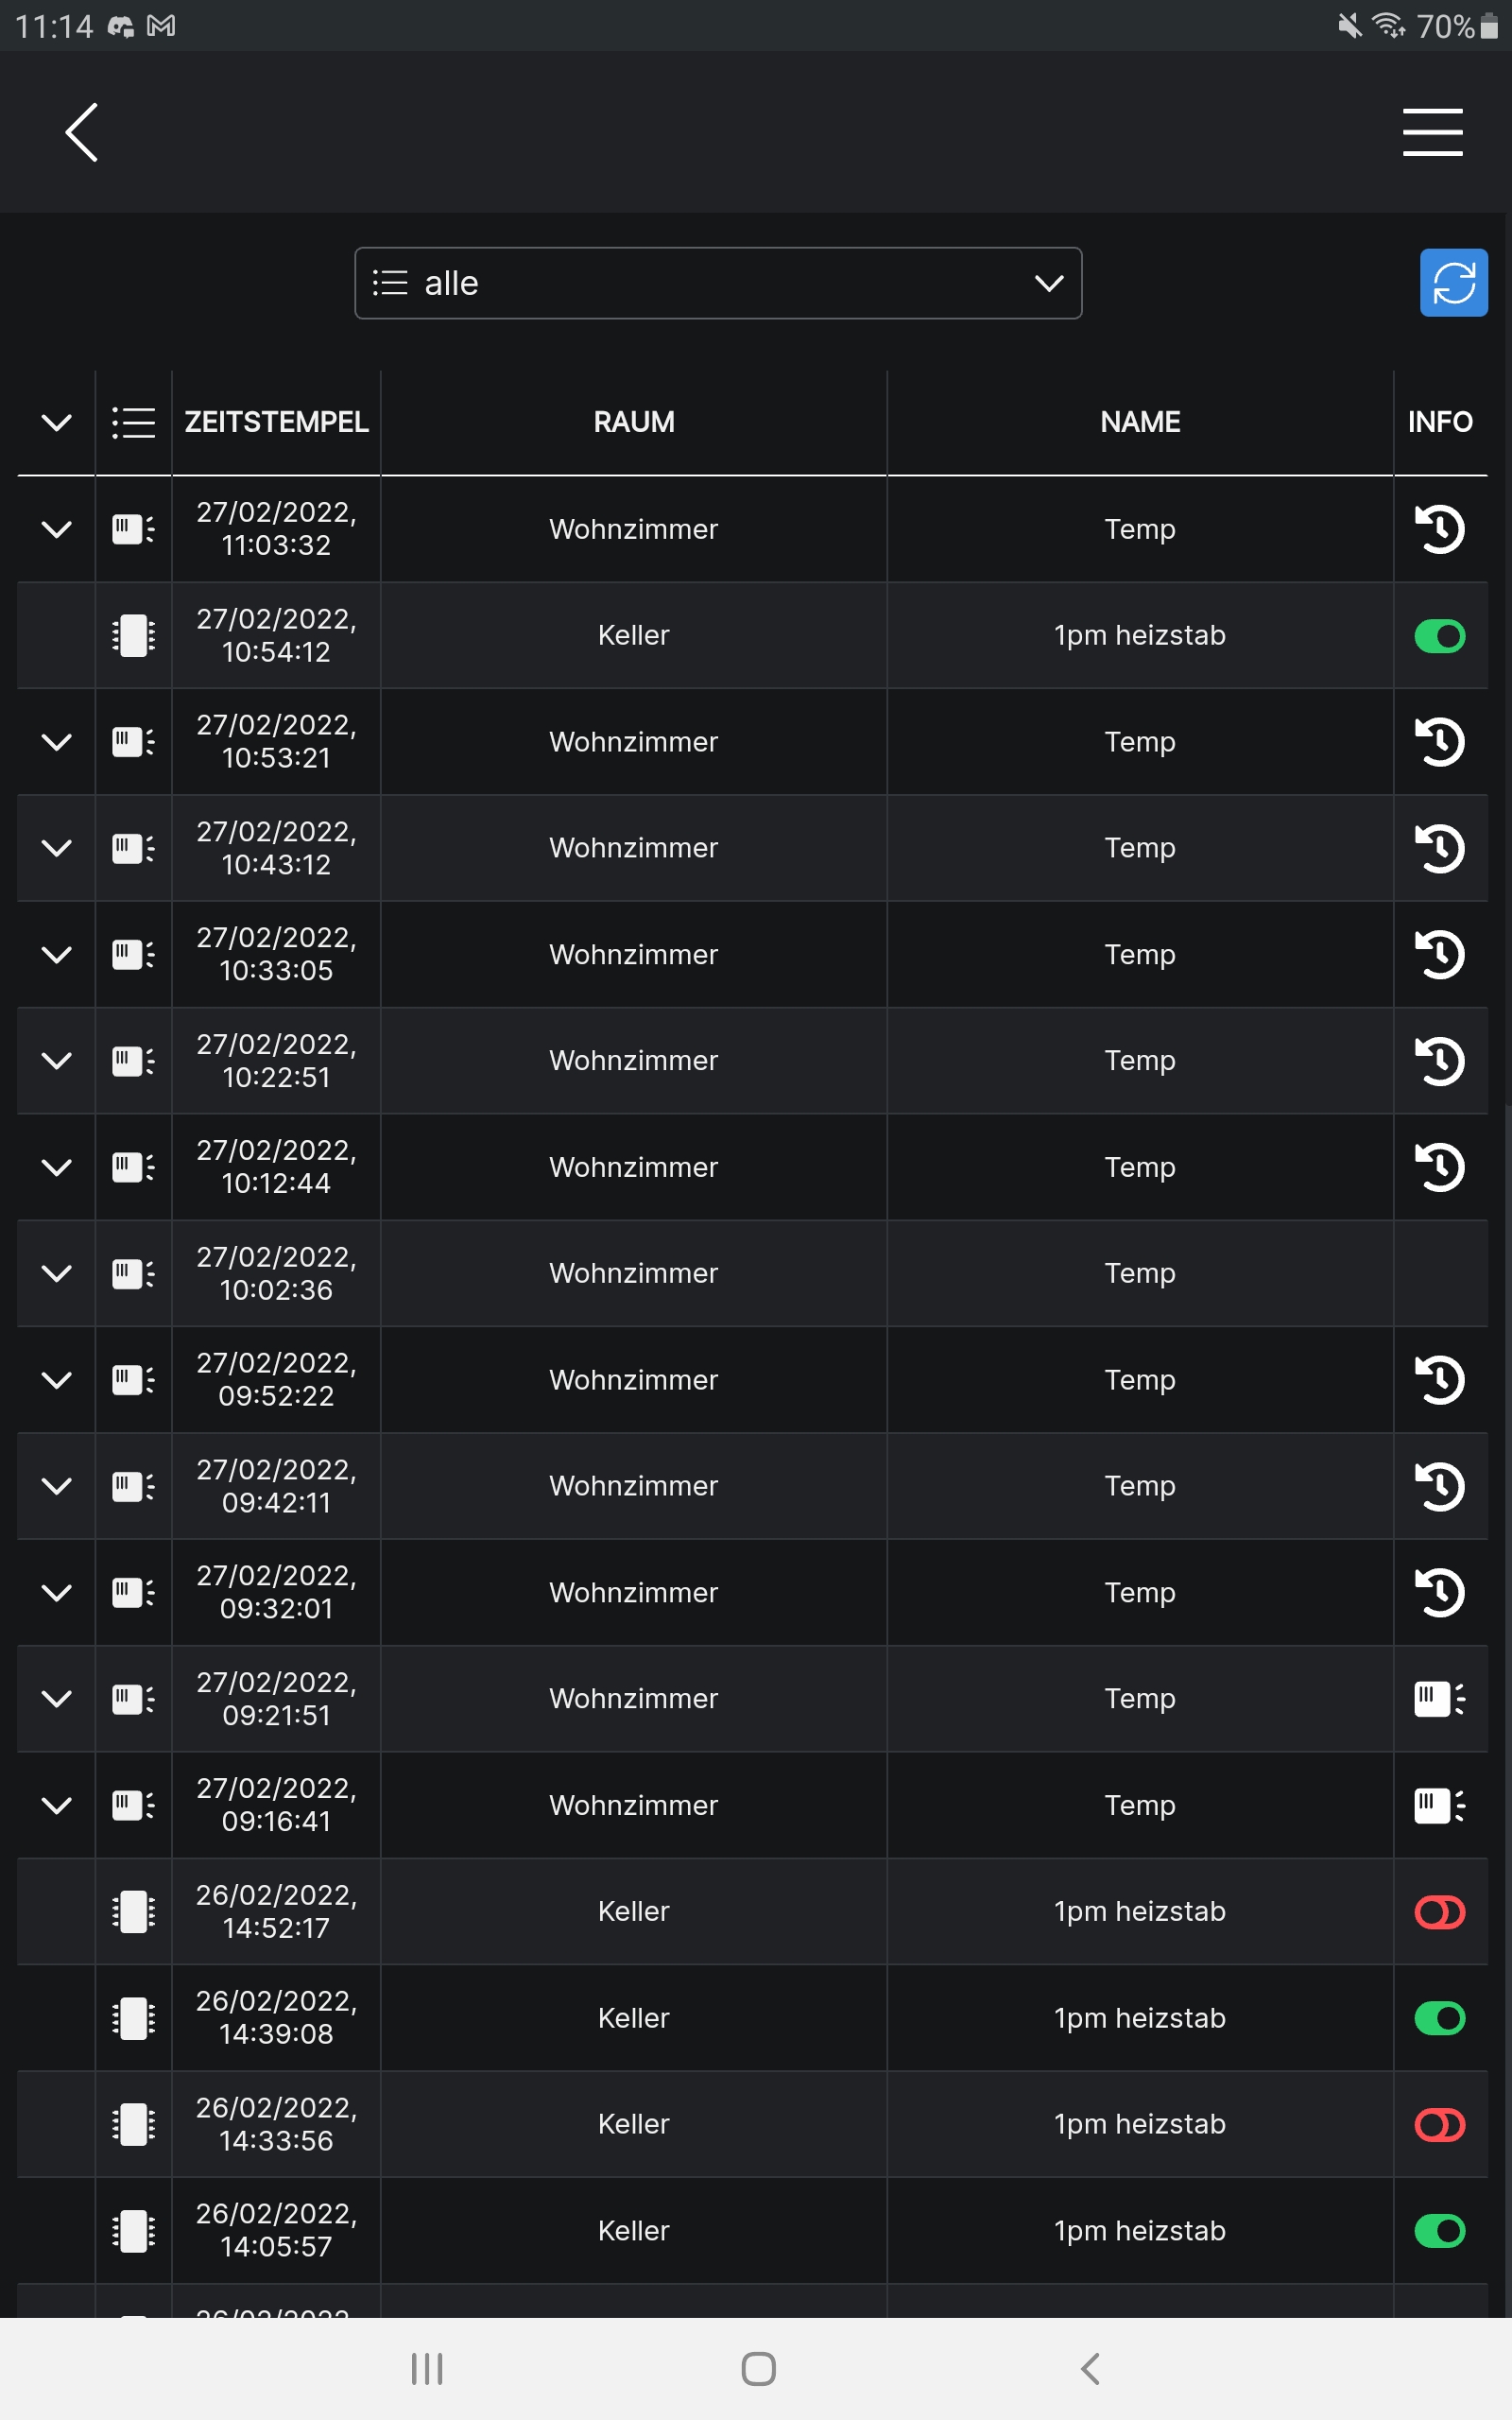Toggle green switch for 10:54:12 heizstab
Image resolution: width=1512 pixels, height=2420 pixels.
point(1439,636)
